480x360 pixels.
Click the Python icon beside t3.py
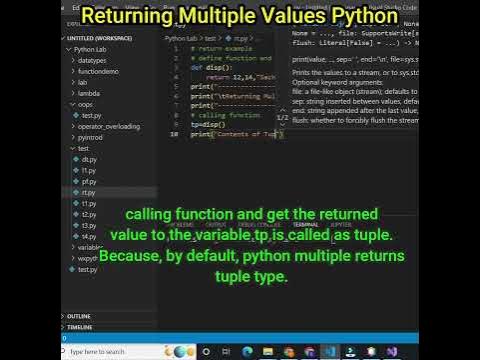click(76, 225)
